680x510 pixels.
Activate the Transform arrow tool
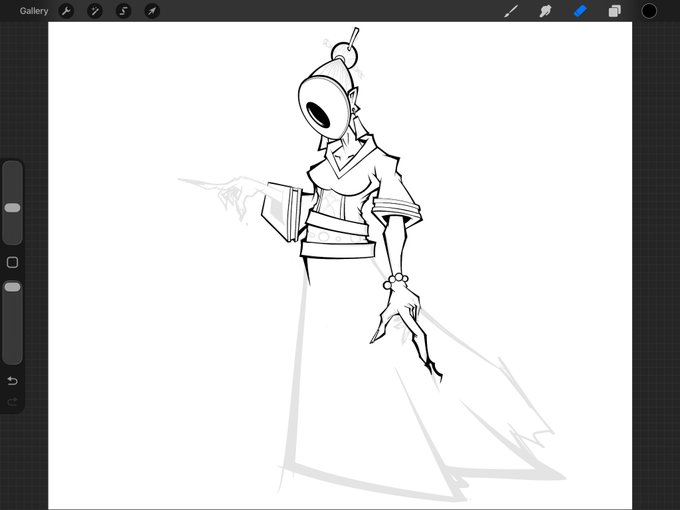click(x=152, y=11)
